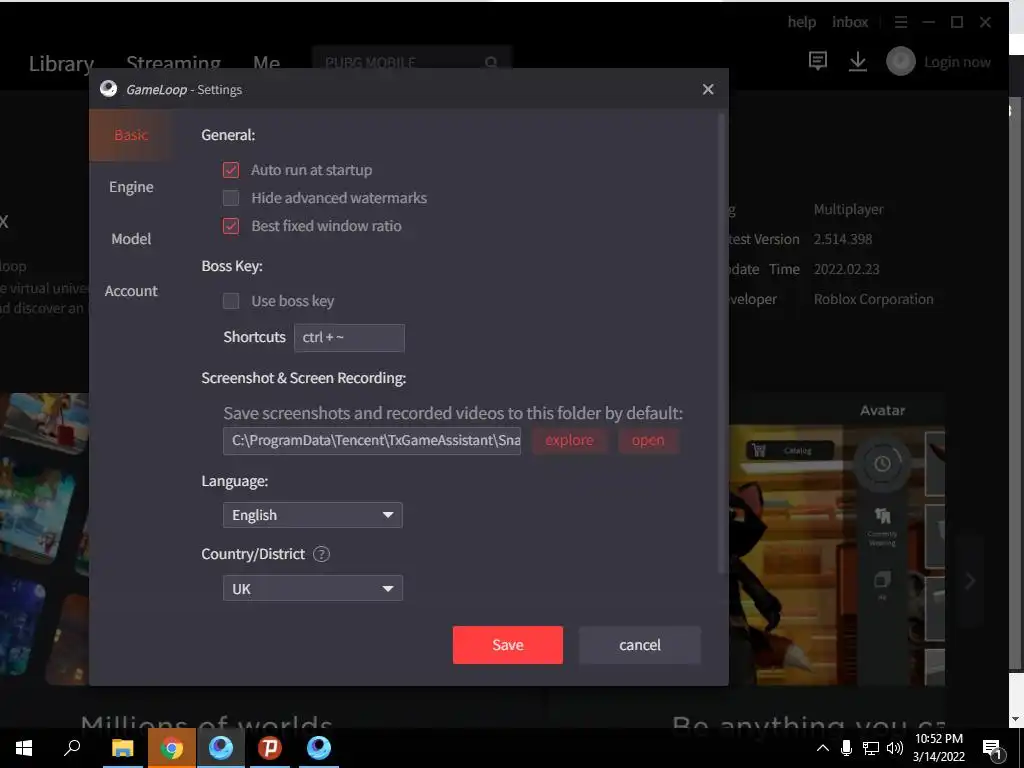
Task: Open the orange P app on taskbar
Action: point(270,748)
